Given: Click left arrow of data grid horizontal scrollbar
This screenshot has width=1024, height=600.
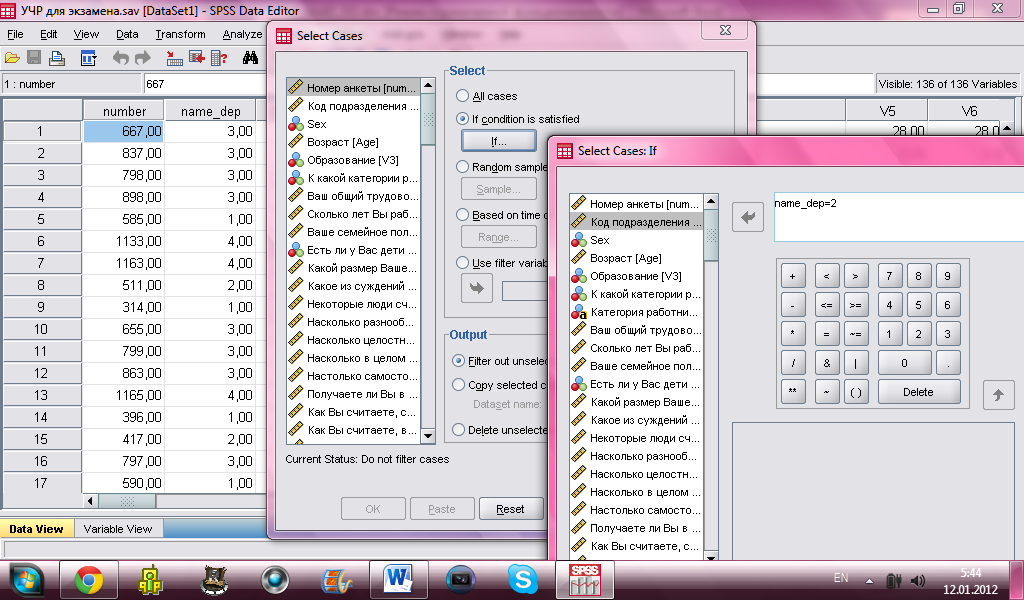Looking at the screenshot, I should (90, 501).
